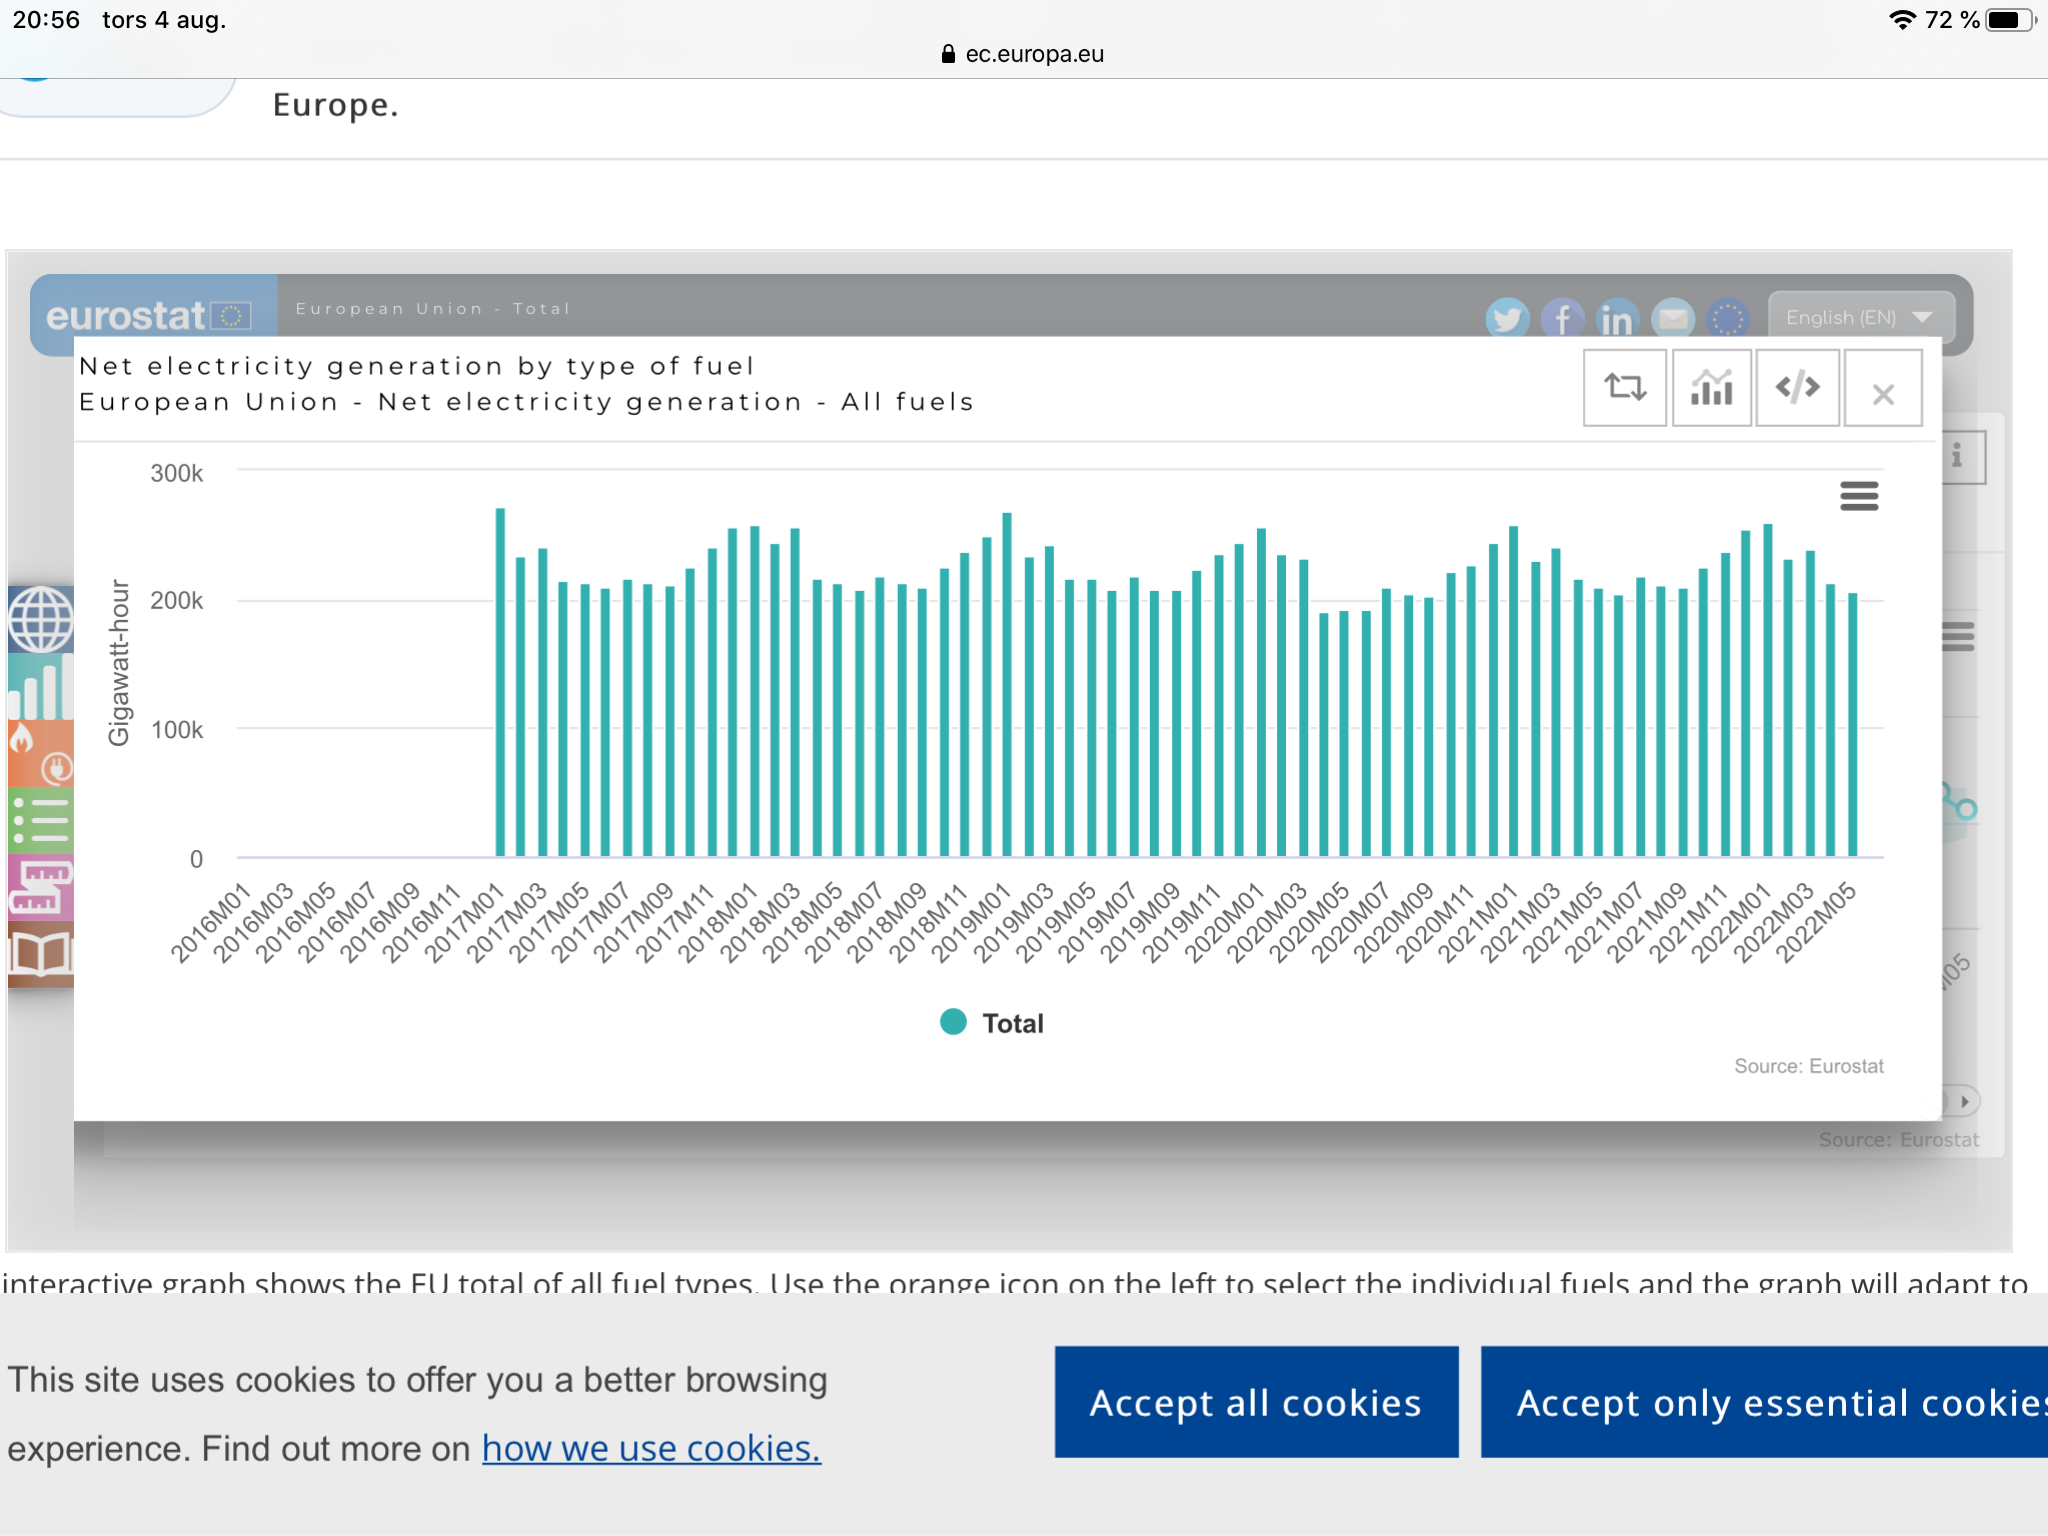
Task: Share chart on Facebook
Action: pos(1562,319)
